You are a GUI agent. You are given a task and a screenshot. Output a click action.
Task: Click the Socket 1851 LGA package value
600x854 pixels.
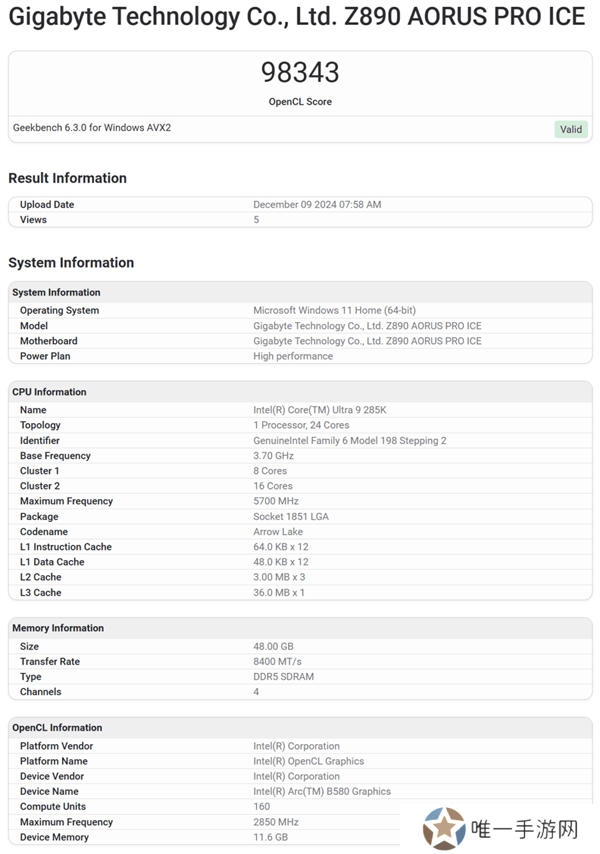tap(291, 516)
